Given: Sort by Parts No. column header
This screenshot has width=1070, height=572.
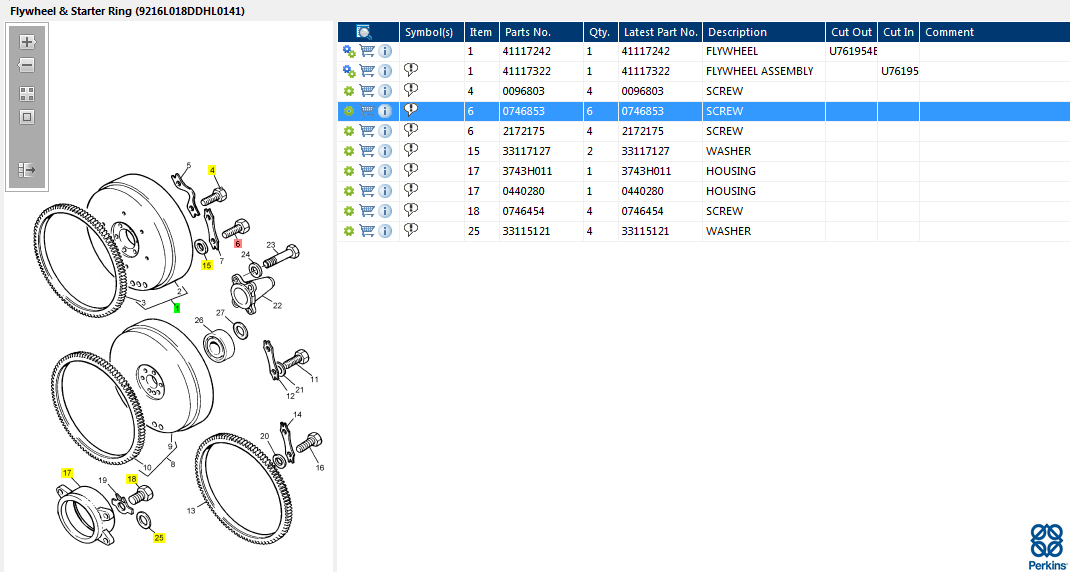Looking at the screenshot, I should point(528,32).
